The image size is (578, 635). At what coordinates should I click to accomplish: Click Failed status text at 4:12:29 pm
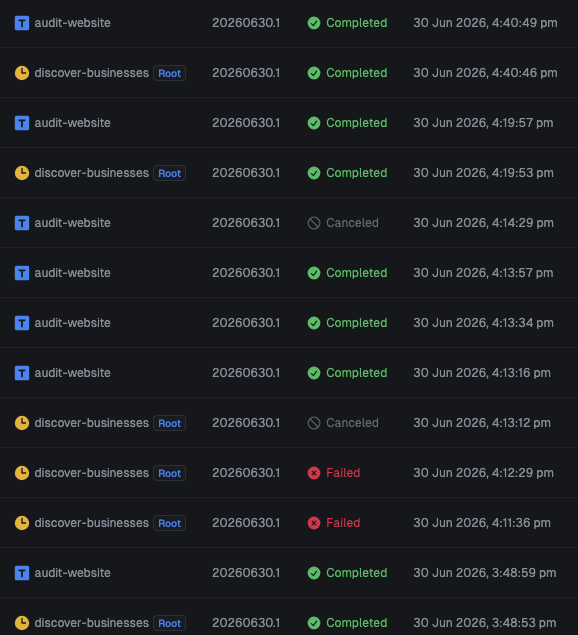pos(343,473)
